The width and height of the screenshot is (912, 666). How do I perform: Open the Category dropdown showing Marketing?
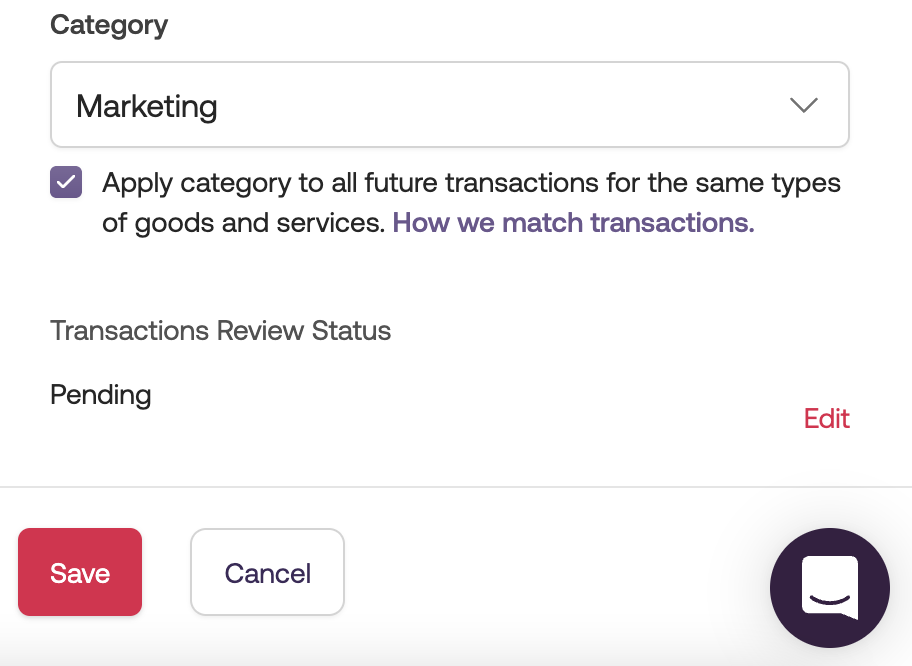[x=449, y=105]
